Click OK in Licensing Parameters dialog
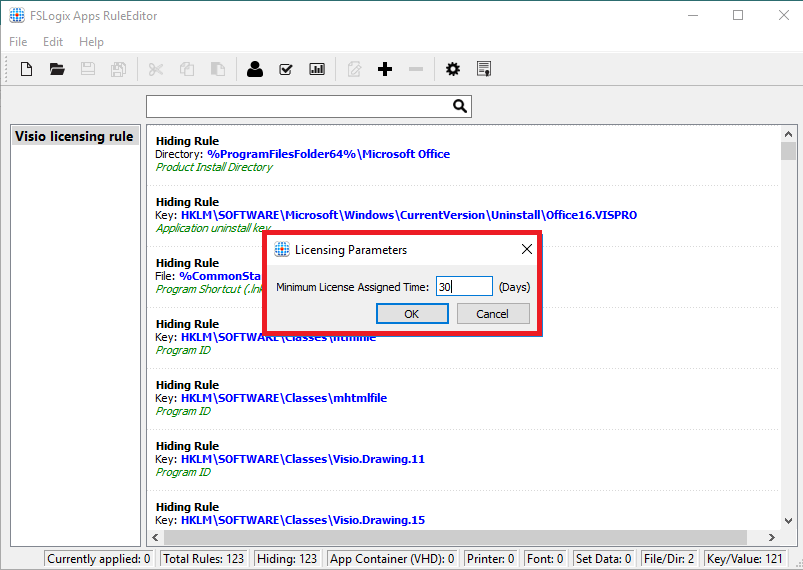The width and height of the screenshot is (803, 570). [x=412, y=313]
